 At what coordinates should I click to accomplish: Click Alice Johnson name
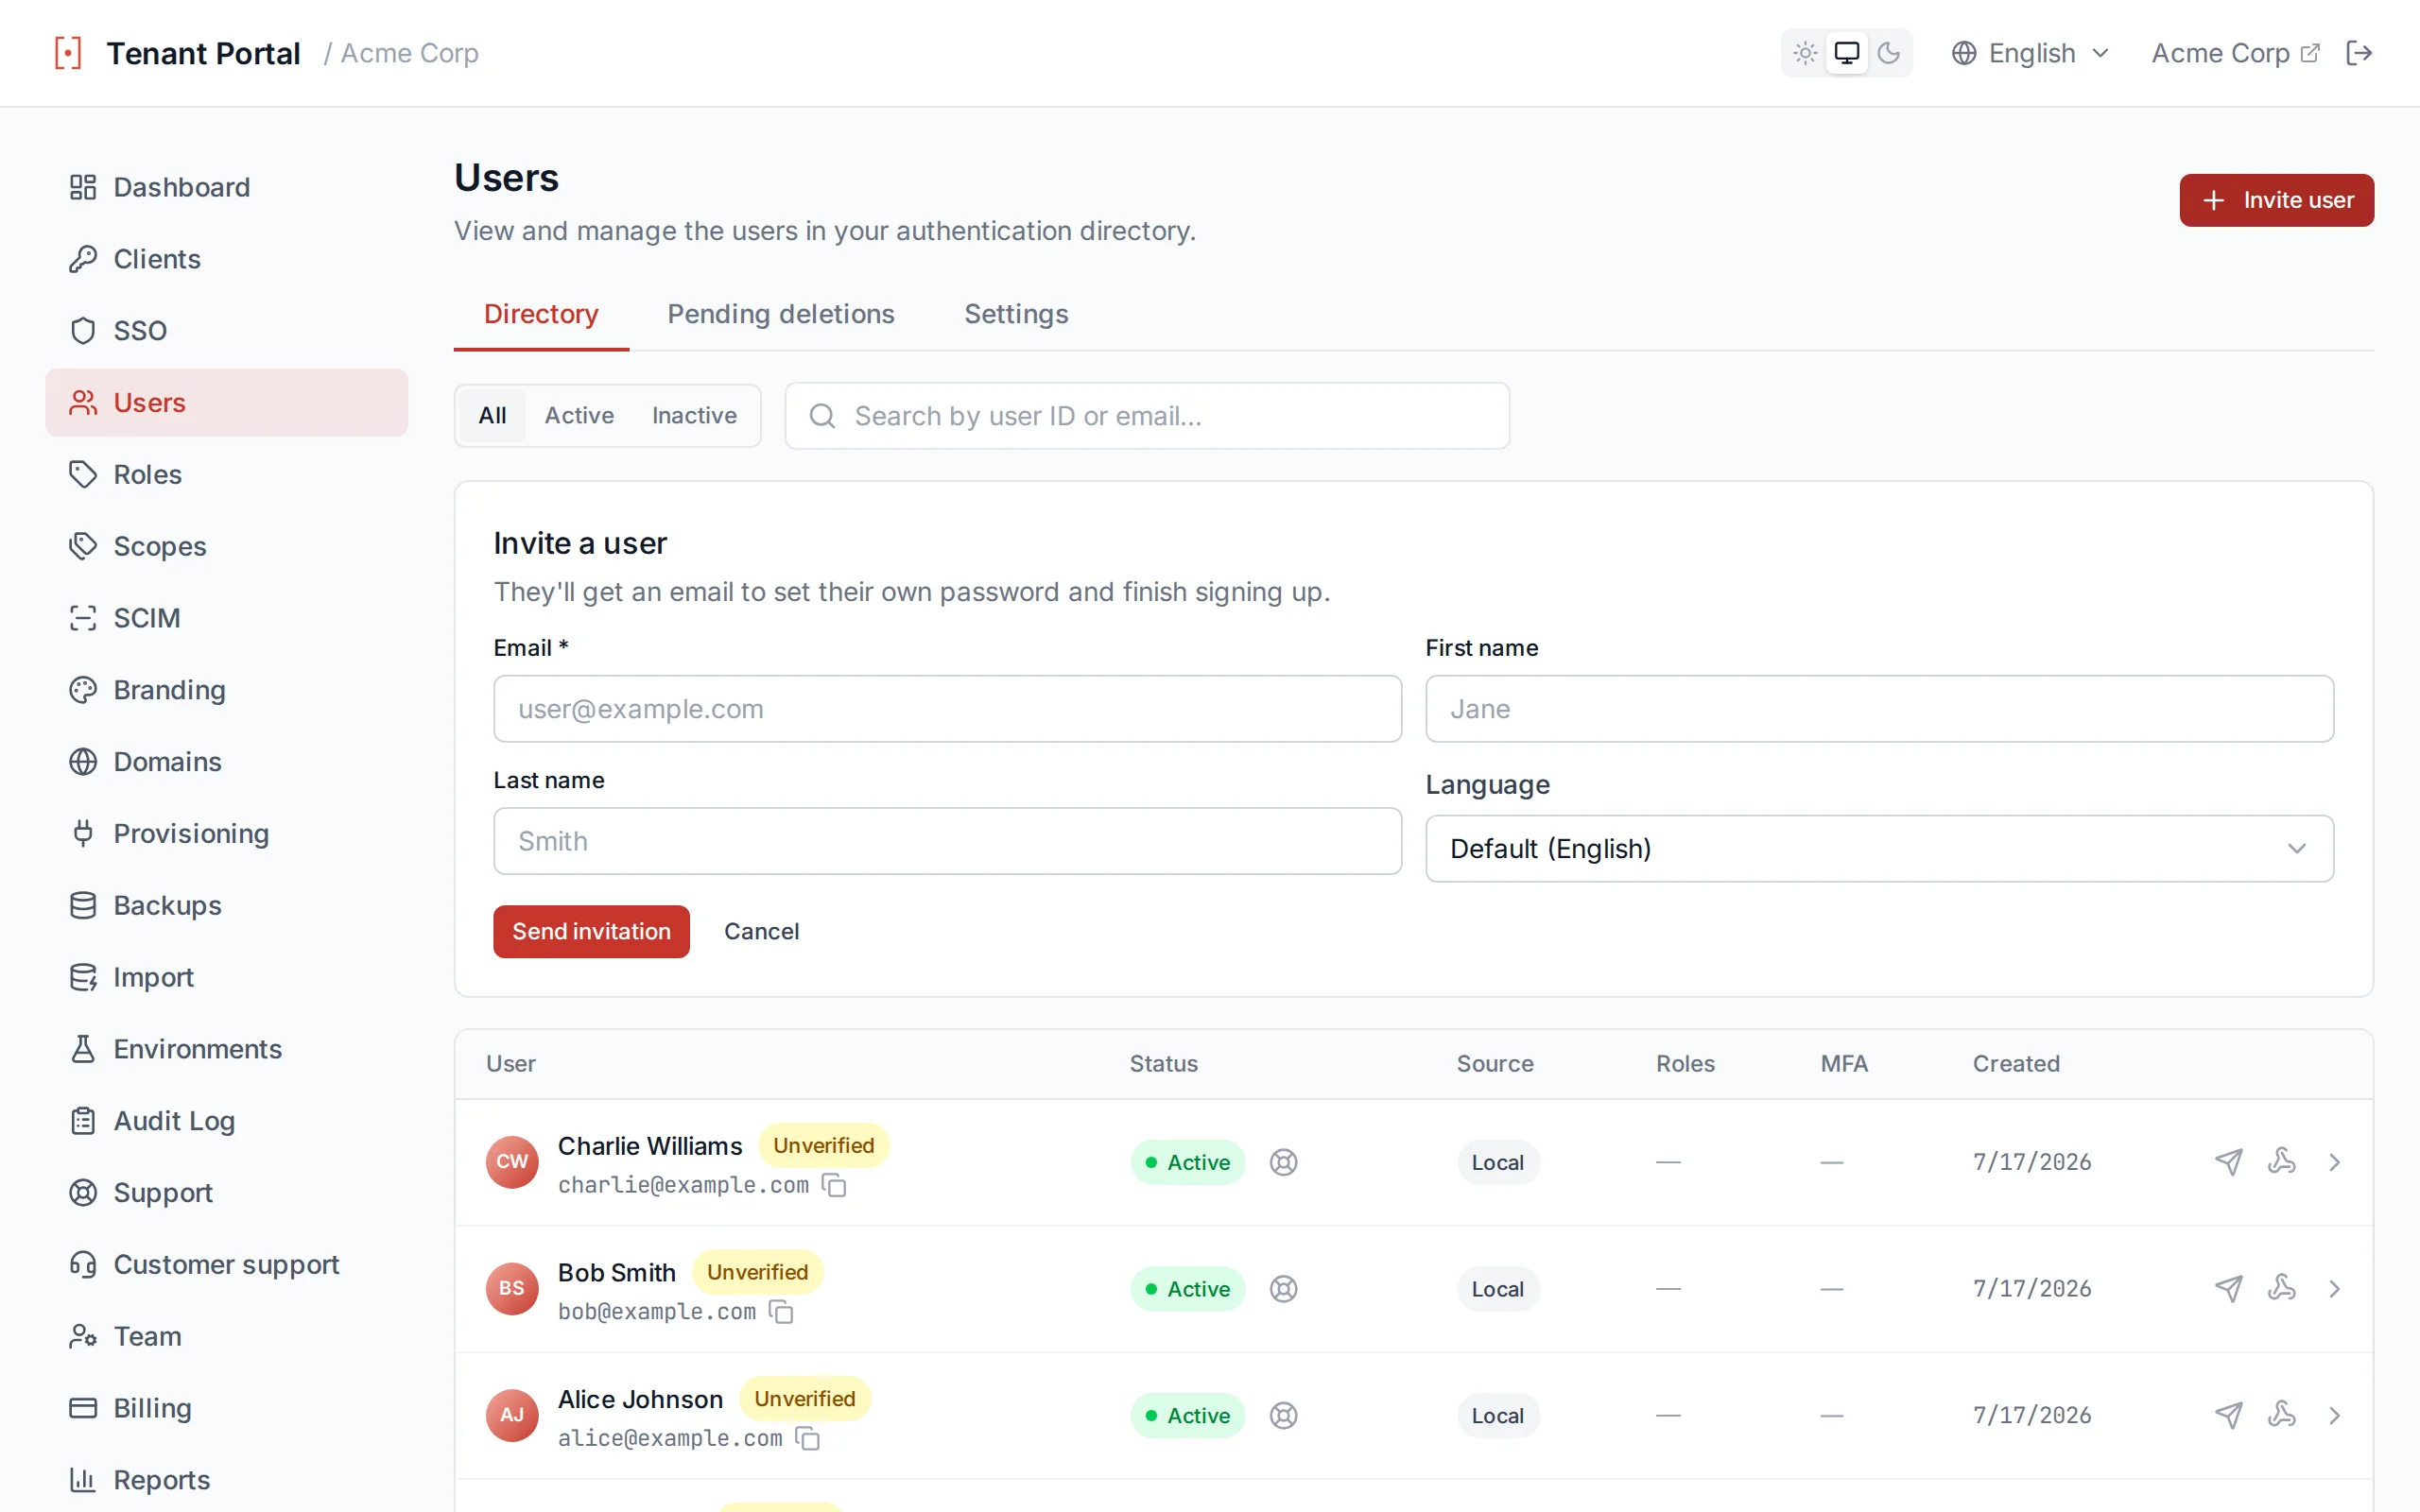640,1399
